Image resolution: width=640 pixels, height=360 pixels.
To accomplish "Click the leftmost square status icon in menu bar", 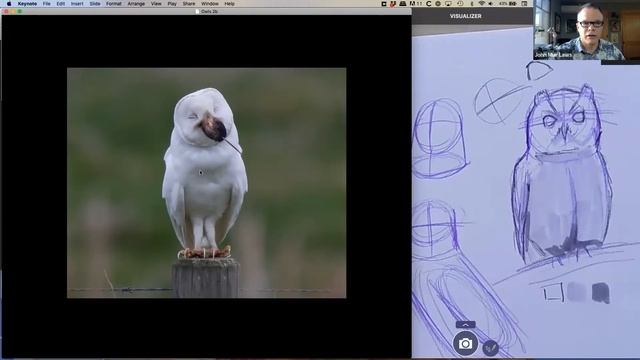I will pyautogui.click(x=384, y=4).
